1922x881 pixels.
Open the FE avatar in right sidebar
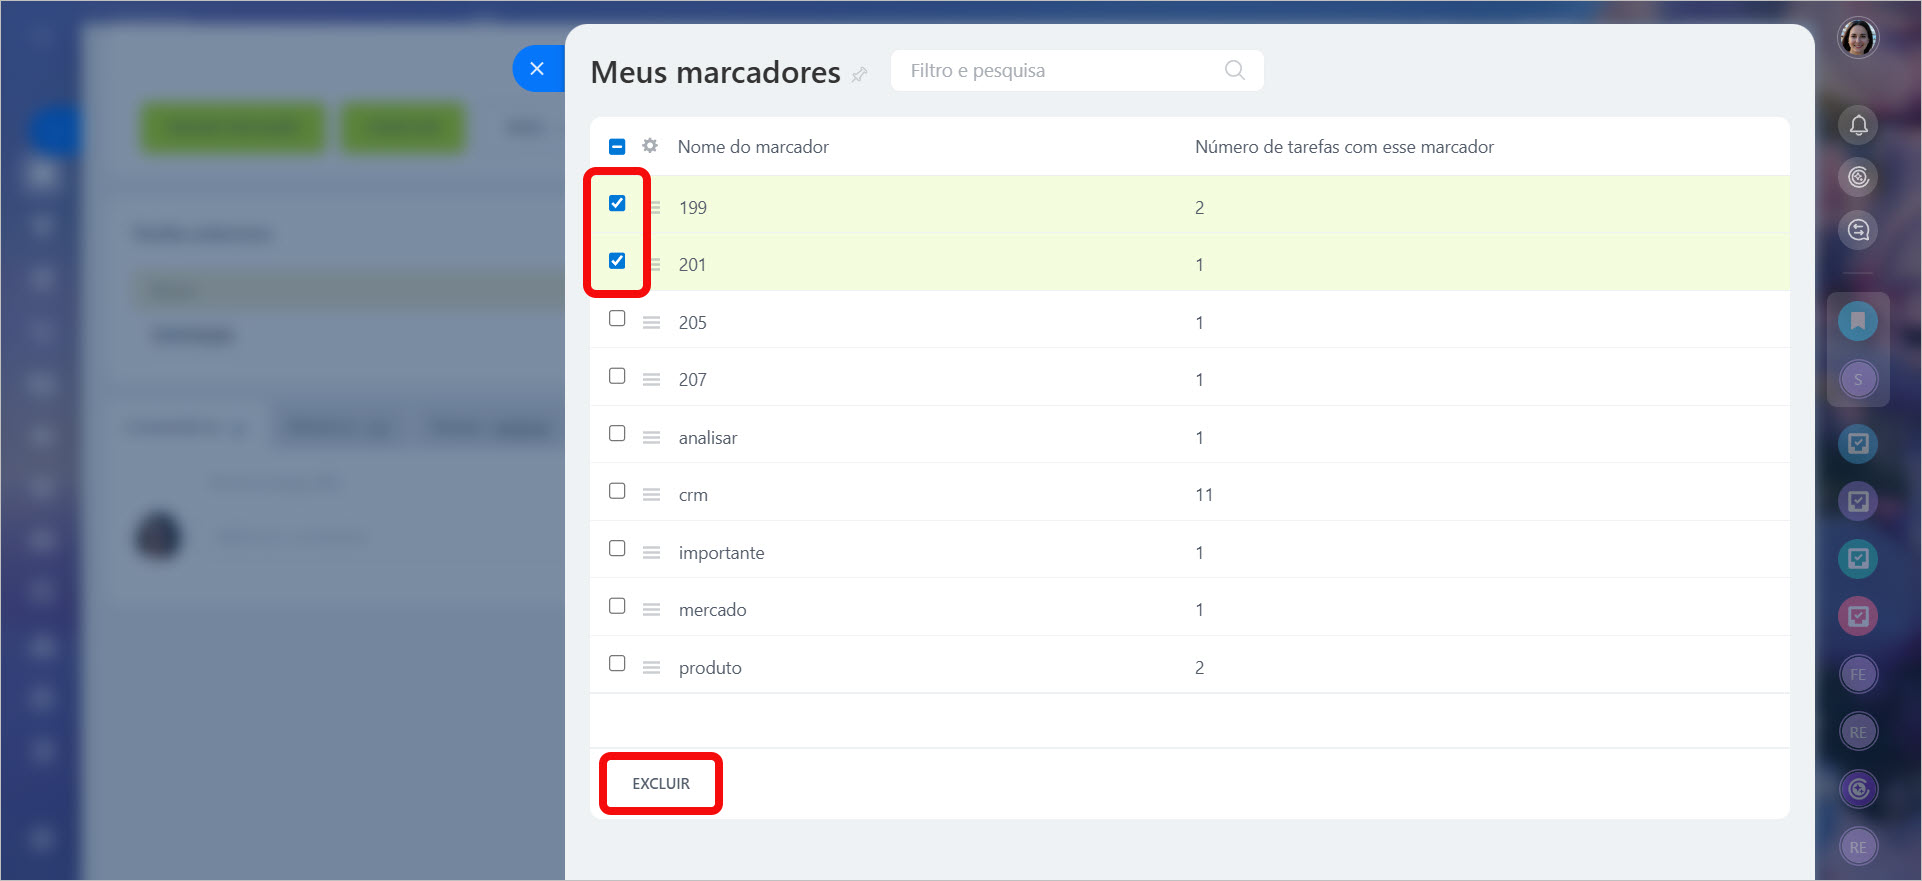click(x=1858, y=674)
